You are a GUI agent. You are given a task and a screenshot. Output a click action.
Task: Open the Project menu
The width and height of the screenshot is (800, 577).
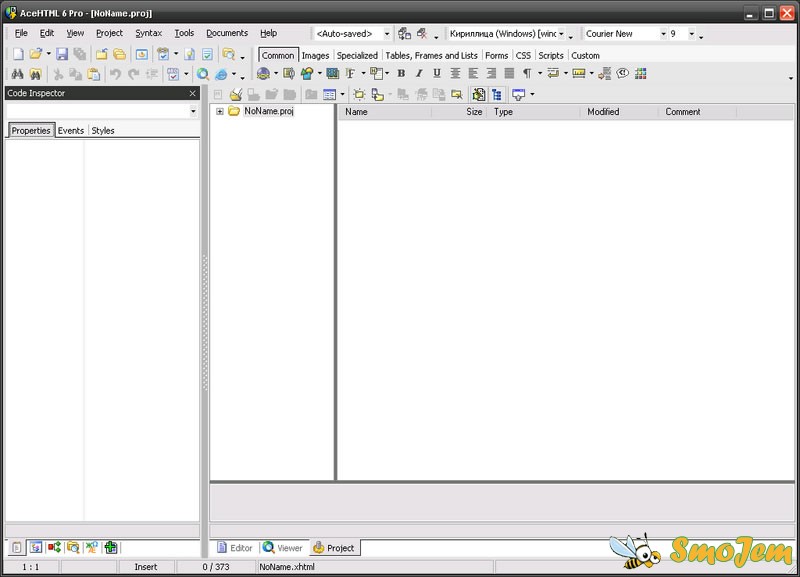point(109,33)
